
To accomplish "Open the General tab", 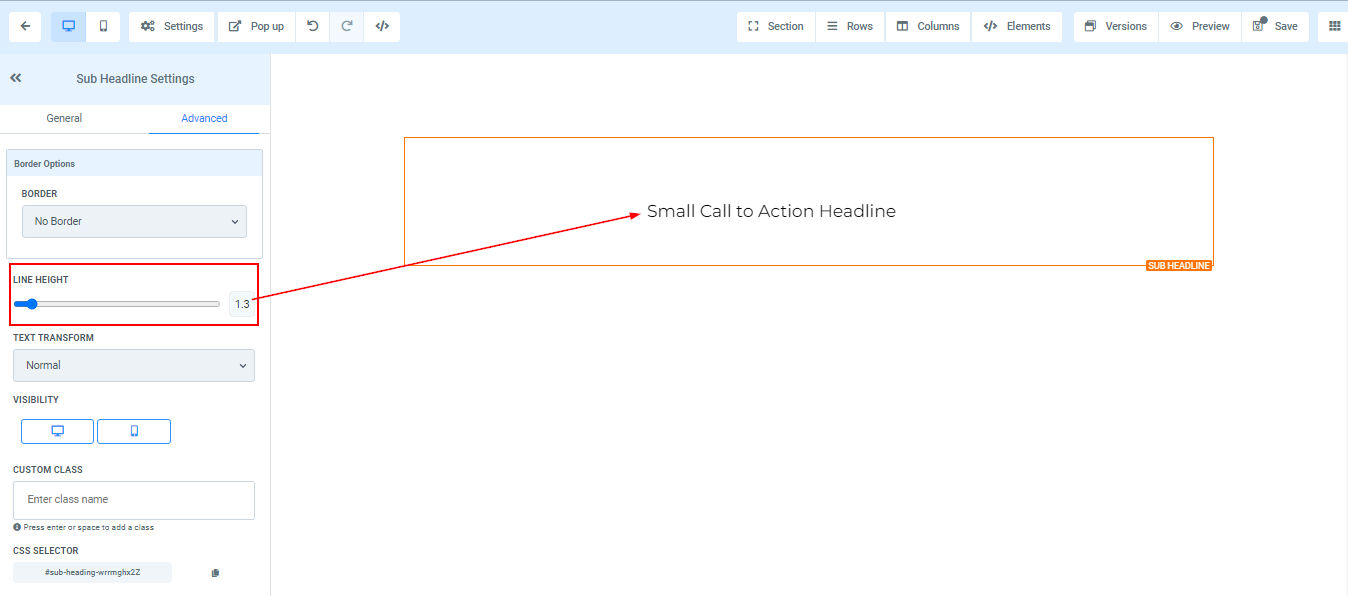I will pos(64,118).
